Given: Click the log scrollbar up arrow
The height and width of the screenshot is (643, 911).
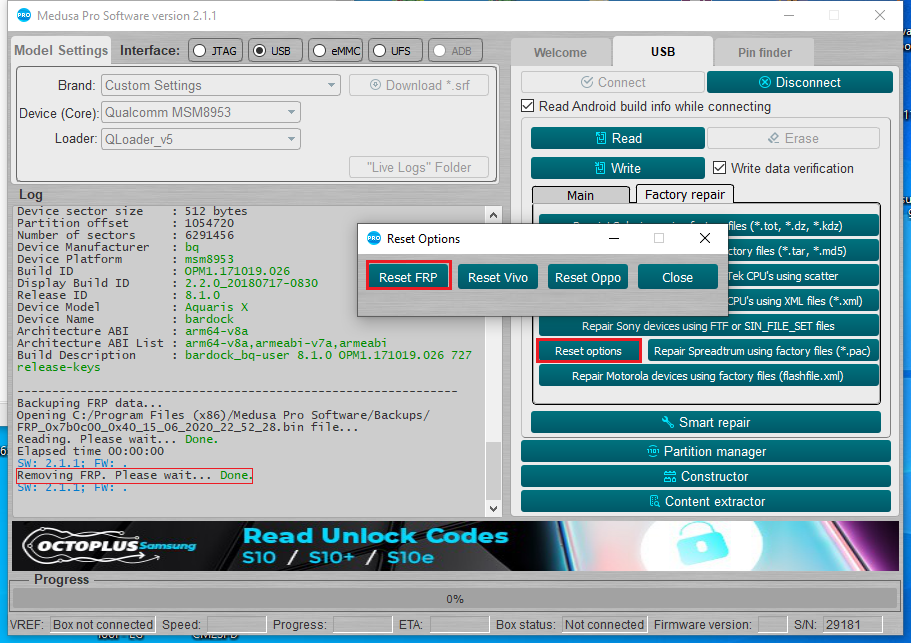Looking at the screenshot, I should click(493, 215).
